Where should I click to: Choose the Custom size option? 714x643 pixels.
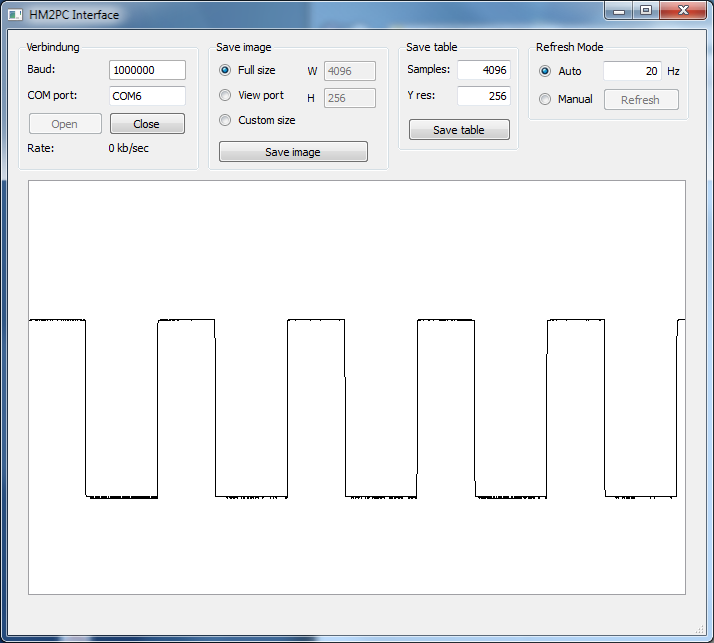tap(225, 120)
